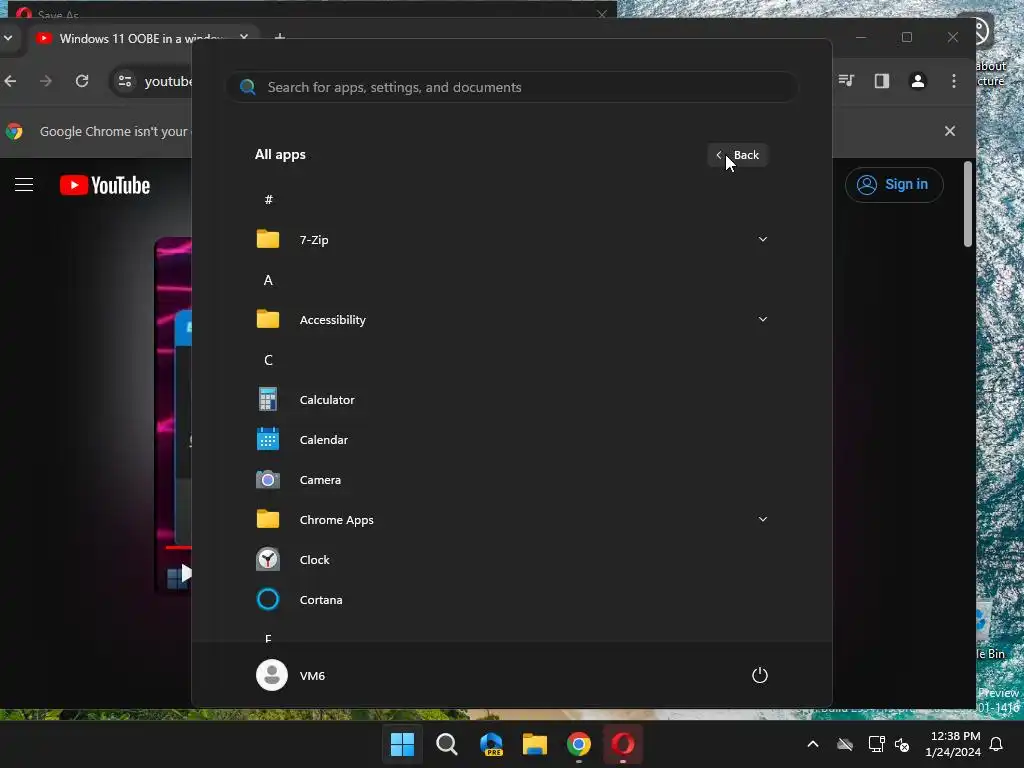The height and width of the screenshot is (768, 1024).
Task: Open the VM6 user account menu
Action: 291,675
